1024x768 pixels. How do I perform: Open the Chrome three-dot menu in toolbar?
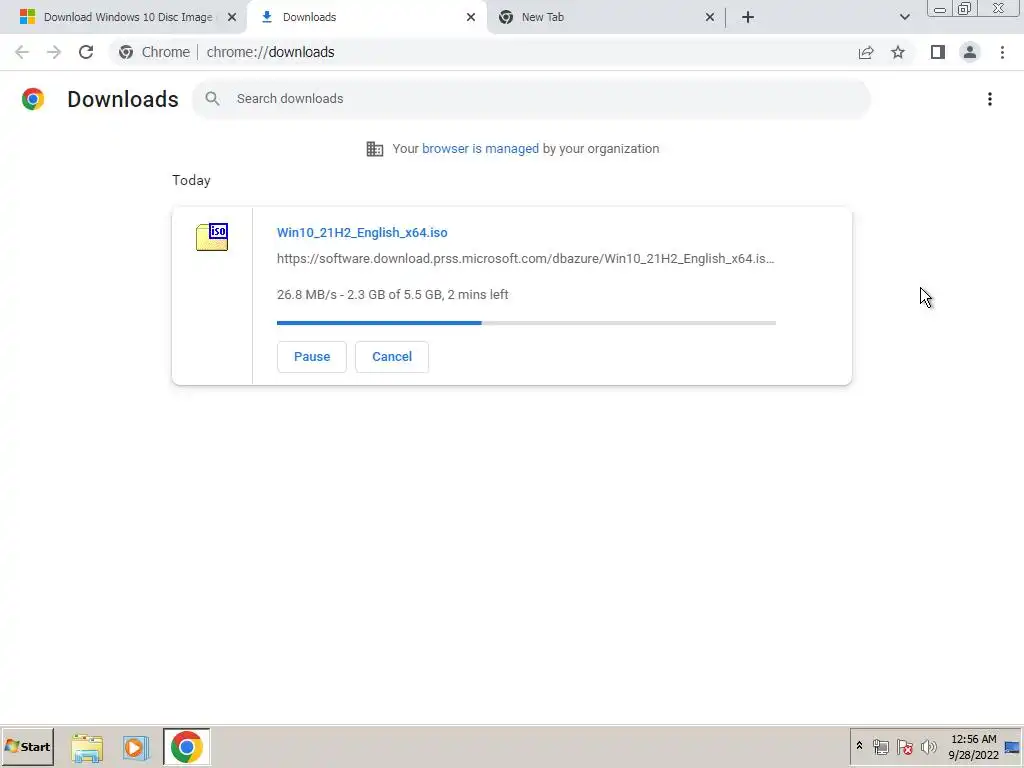[1002, 52]
